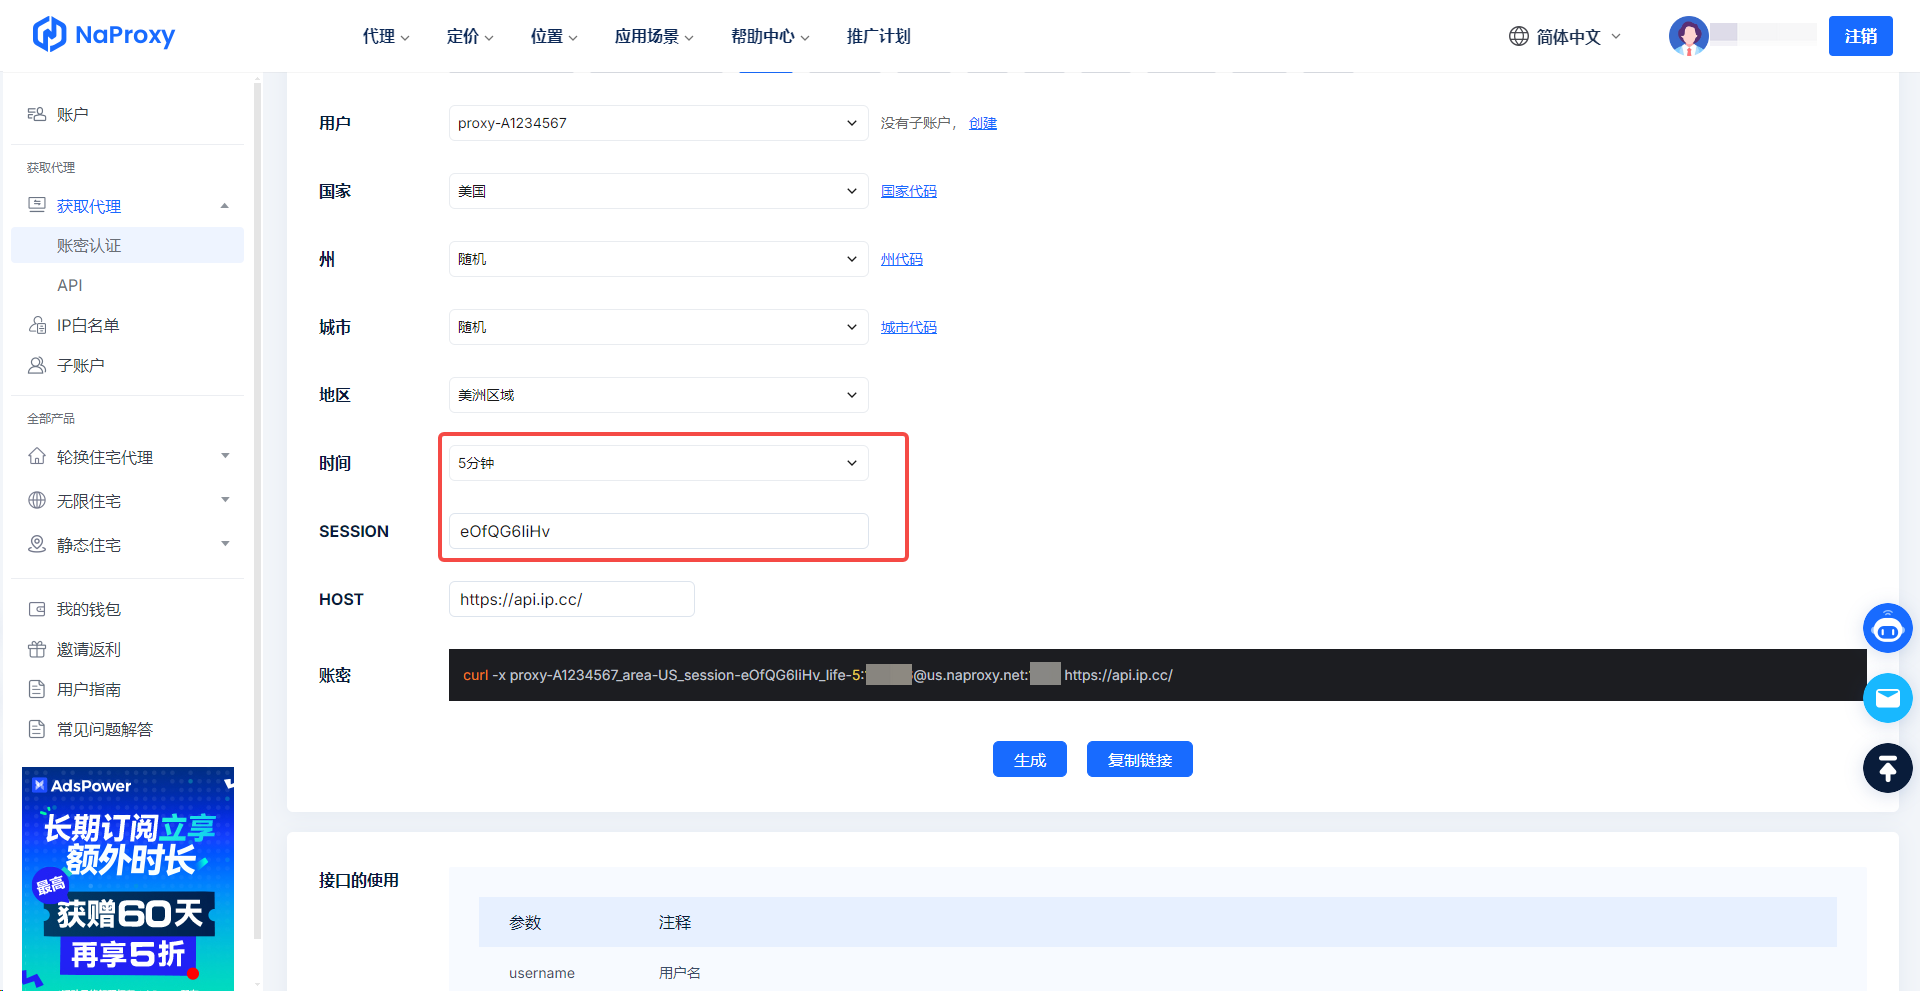Image resolution: width=1920 pixels, height=991 pixels.
Task: Expand the 简体中文 language selector
Action: (1565, 37)
